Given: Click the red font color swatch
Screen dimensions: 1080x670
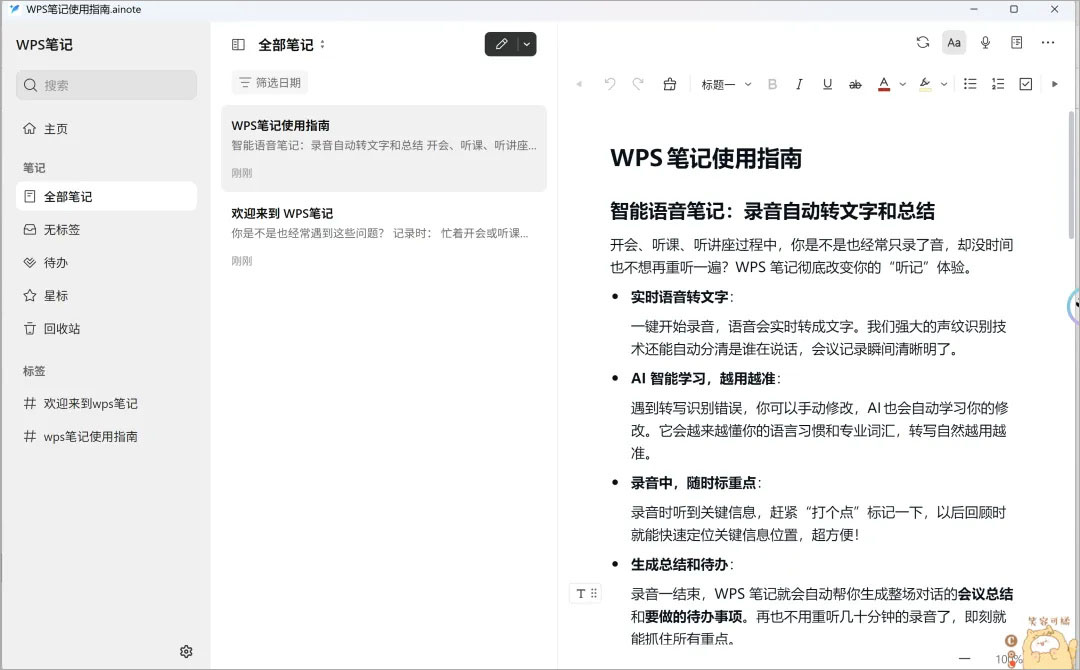Looking at the screenshot, I should pyautogui.click(x=884, y=85).
